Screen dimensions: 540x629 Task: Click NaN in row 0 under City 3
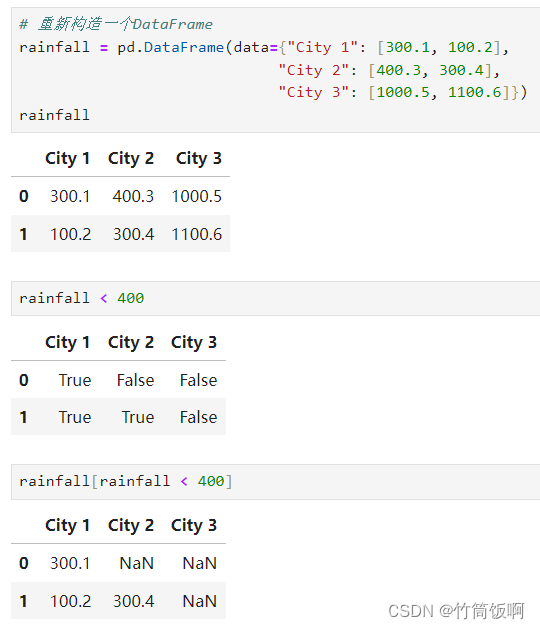coord(200,563)
